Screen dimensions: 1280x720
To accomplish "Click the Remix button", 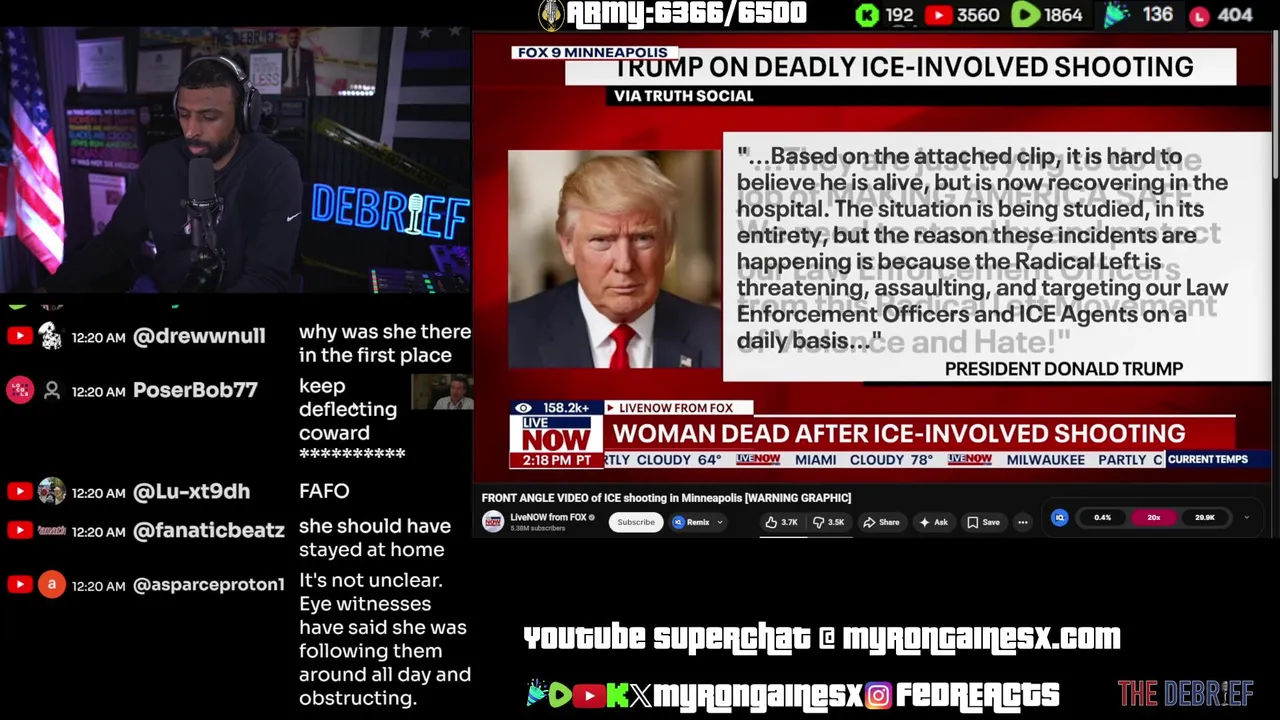I will (x=692, y=522).
